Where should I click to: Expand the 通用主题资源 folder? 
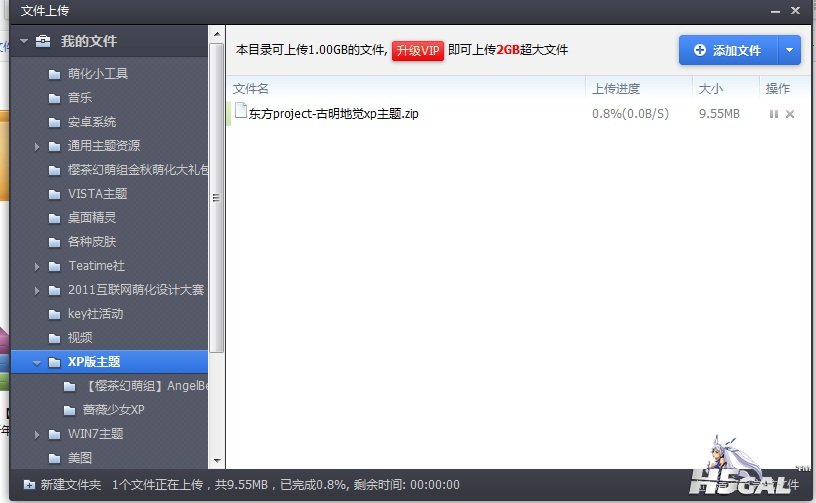[x=37, y=146]
